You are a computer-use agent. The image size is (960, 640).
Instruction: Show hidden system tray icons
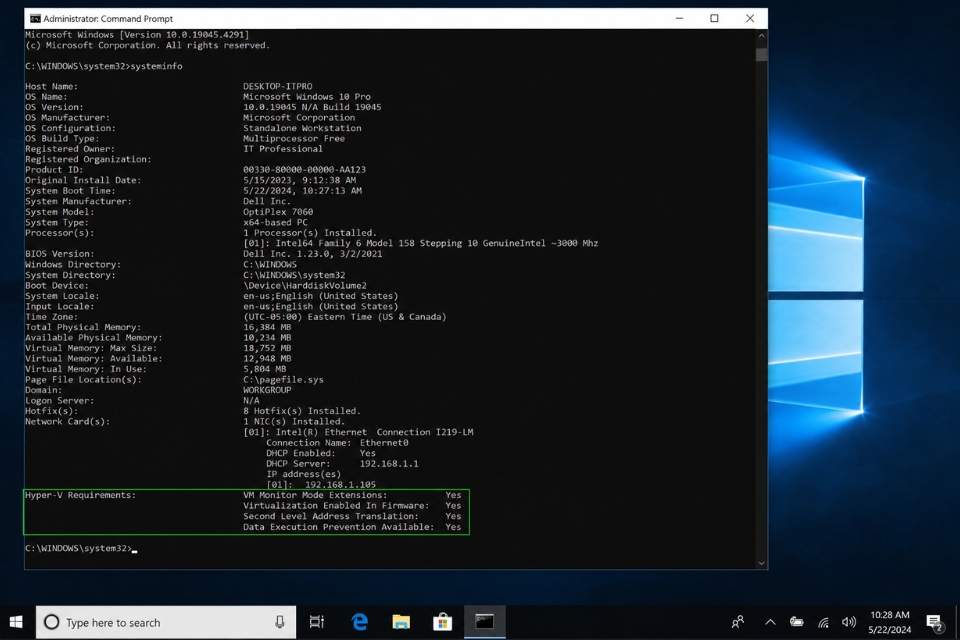(x=770, y=622)
